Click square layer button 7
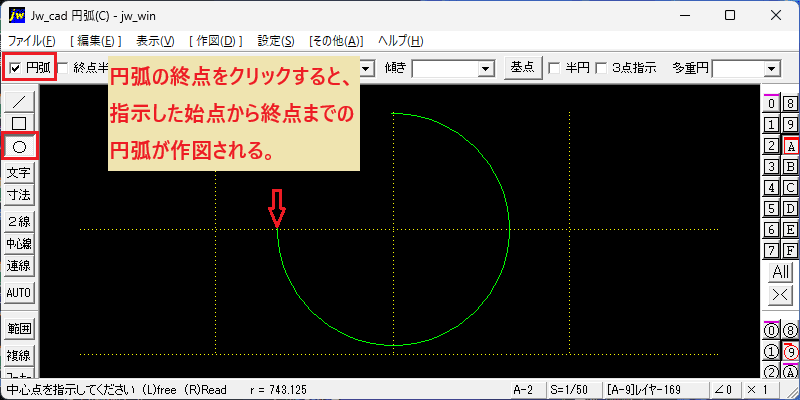 tap(771, 251)
